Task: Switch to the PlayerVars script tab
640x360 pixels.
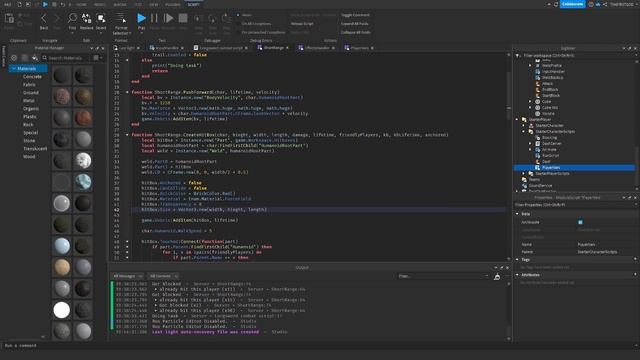Action: [x=359, y=48]
